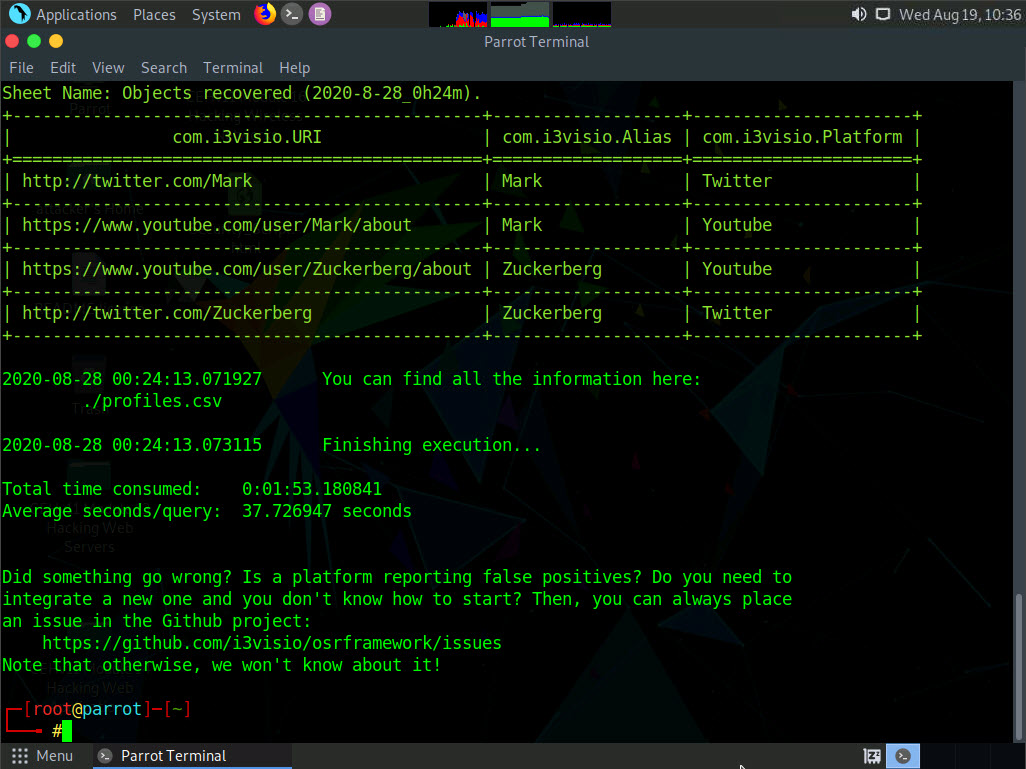Click the network sleep icon in bottom panel
The width and height of the screenshot is (1026, 769).
click(x=872, y=756)
